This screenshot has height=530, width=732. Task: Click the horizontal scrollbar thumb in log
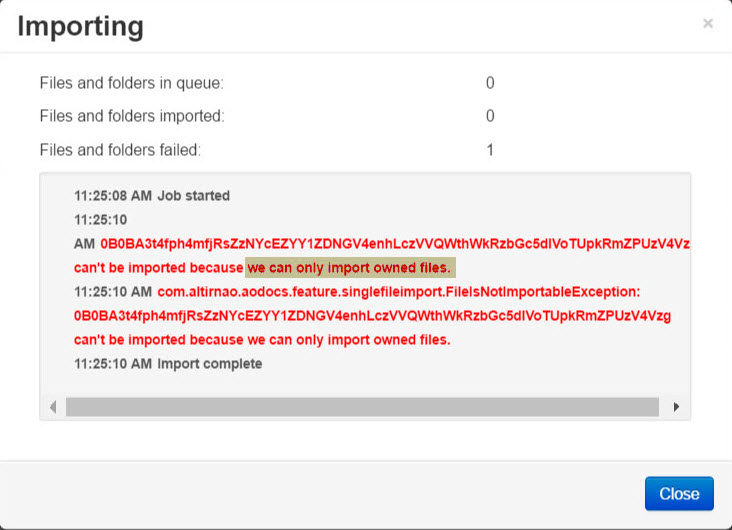362,407
